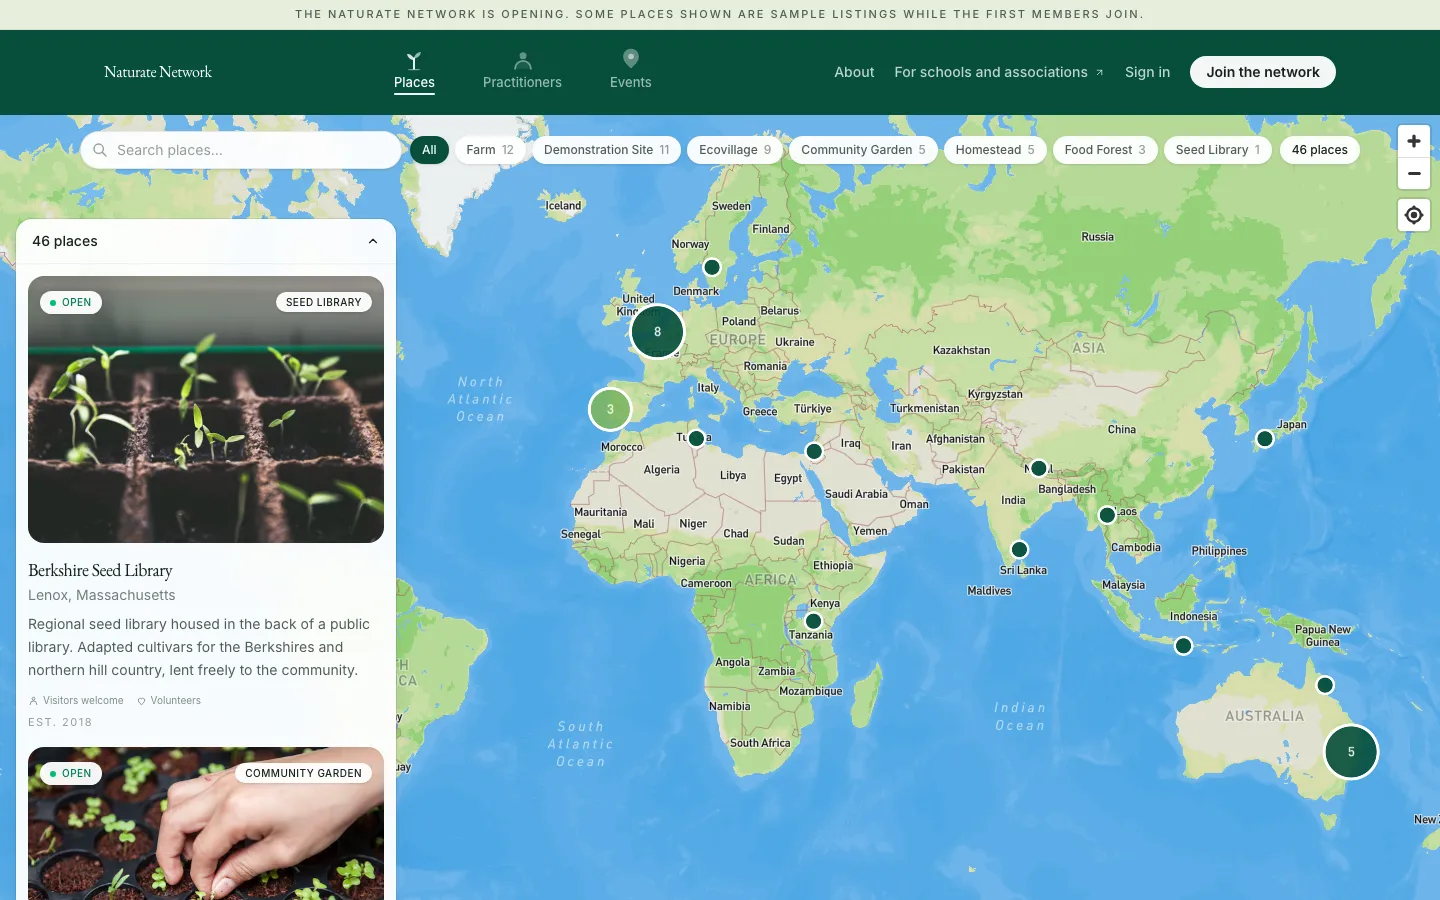Select the map marker in Japan
1440x900 pixels.
coord(1265,438)
